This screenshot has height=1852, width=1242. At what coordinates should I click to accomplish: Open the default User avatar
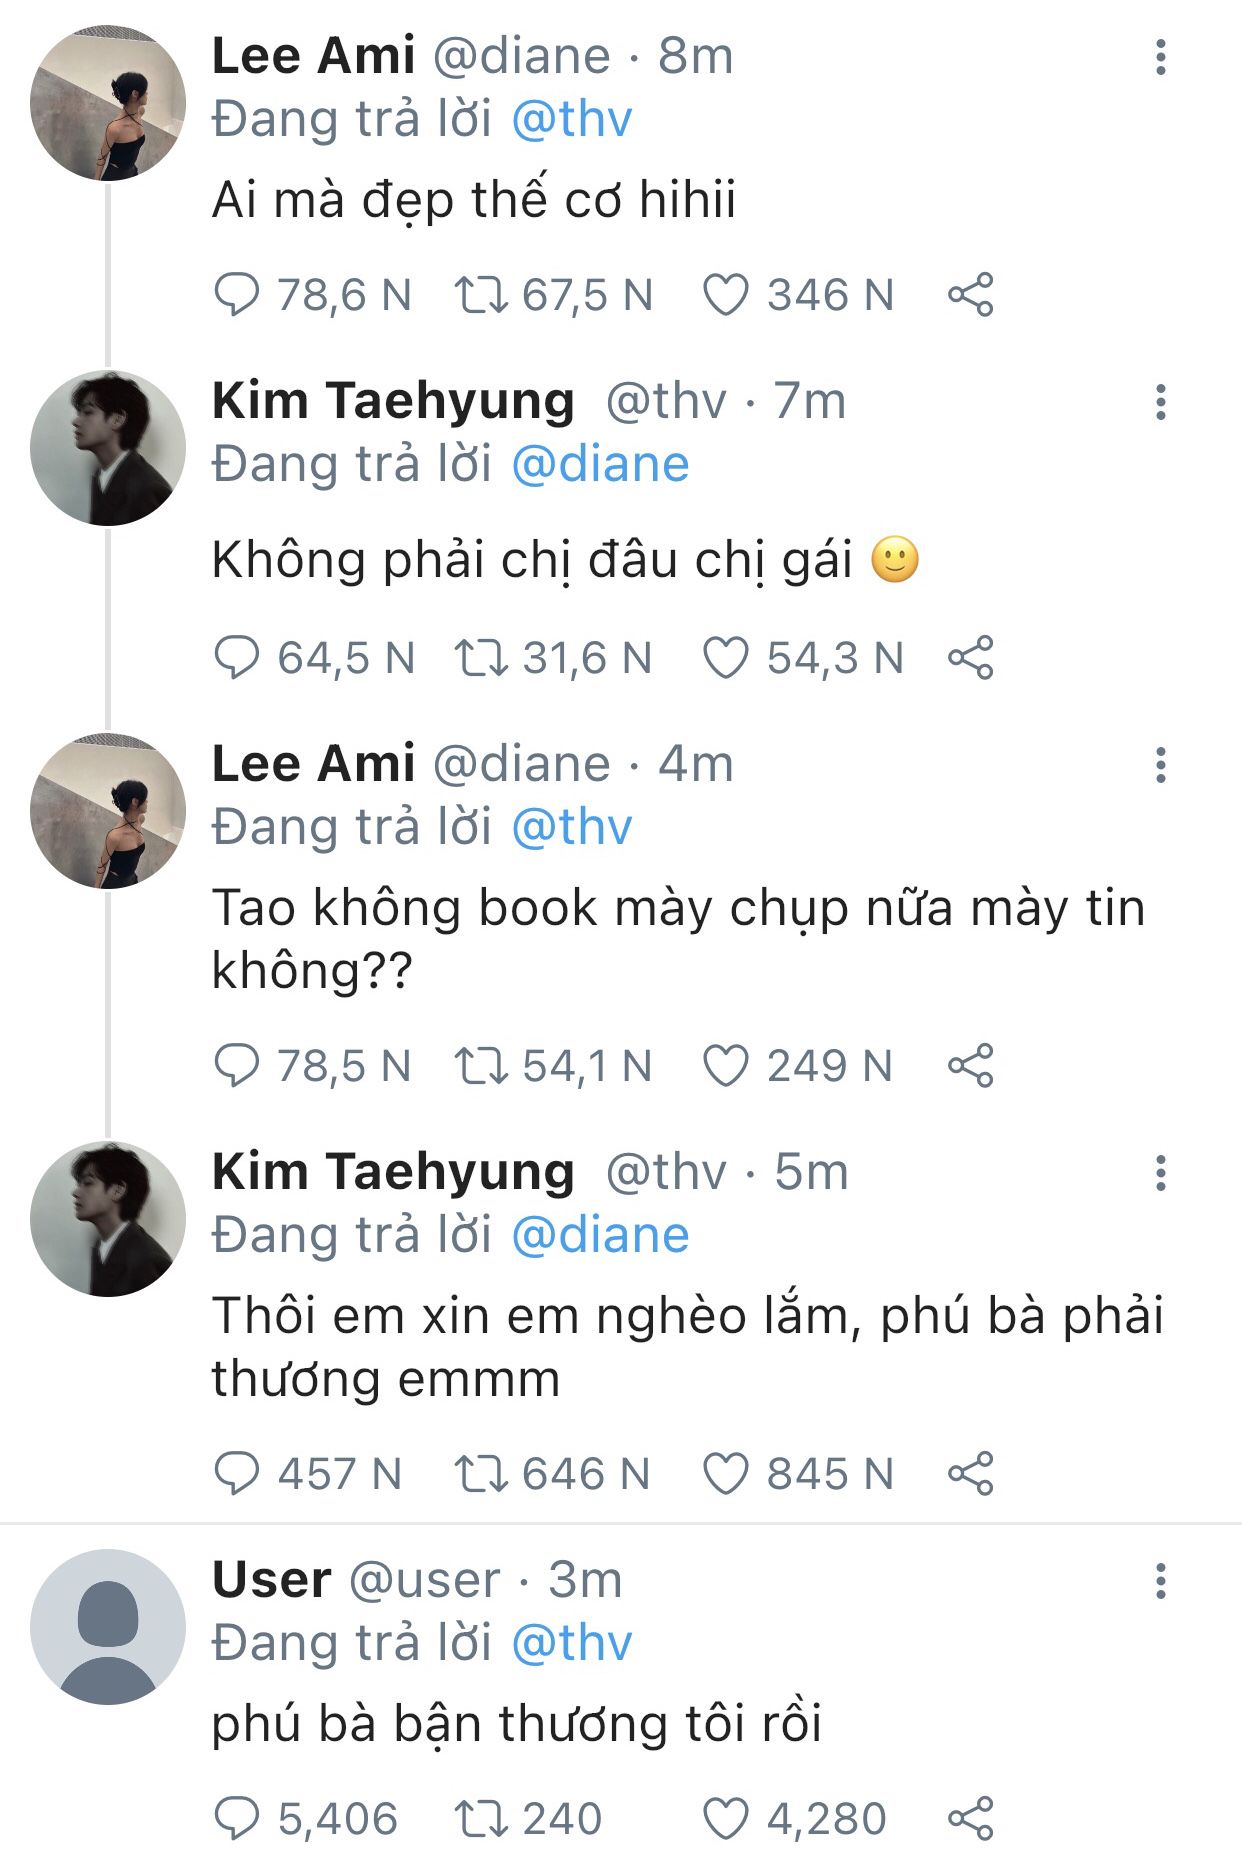(108, 1627)
